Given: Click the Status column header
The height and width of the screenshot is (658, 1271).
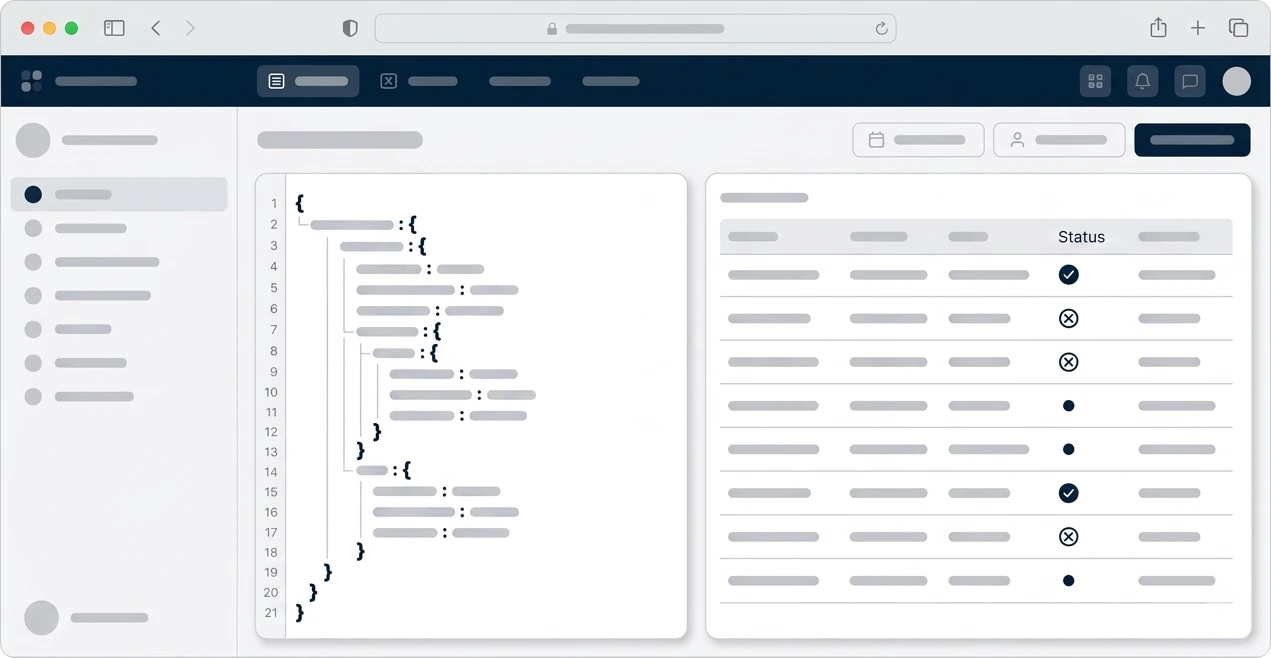Looking at the screenshot, I should click(1081, 237).
